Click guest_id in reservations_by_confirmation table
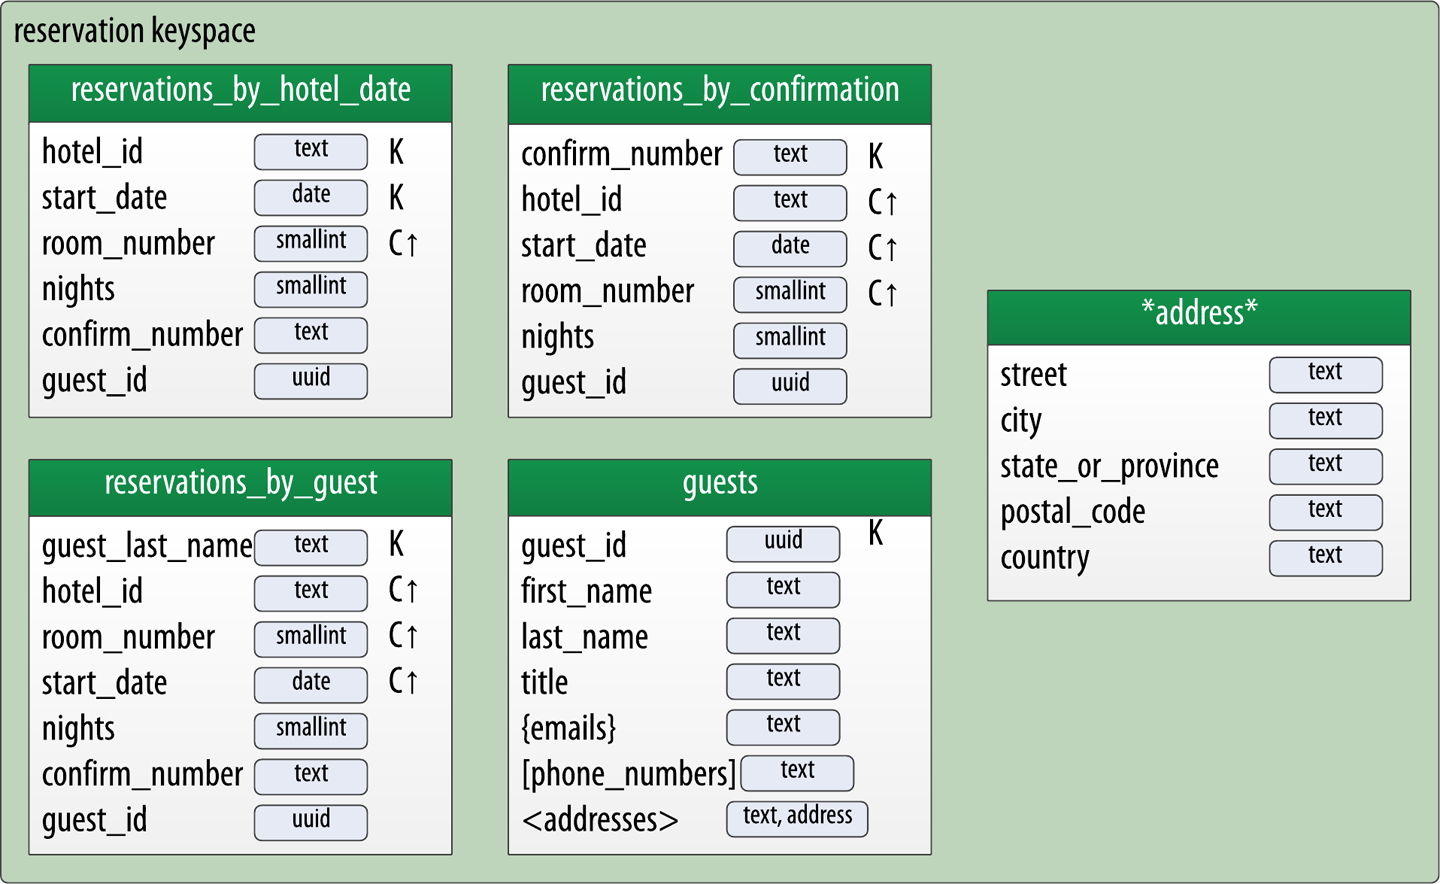 point(573,383)
